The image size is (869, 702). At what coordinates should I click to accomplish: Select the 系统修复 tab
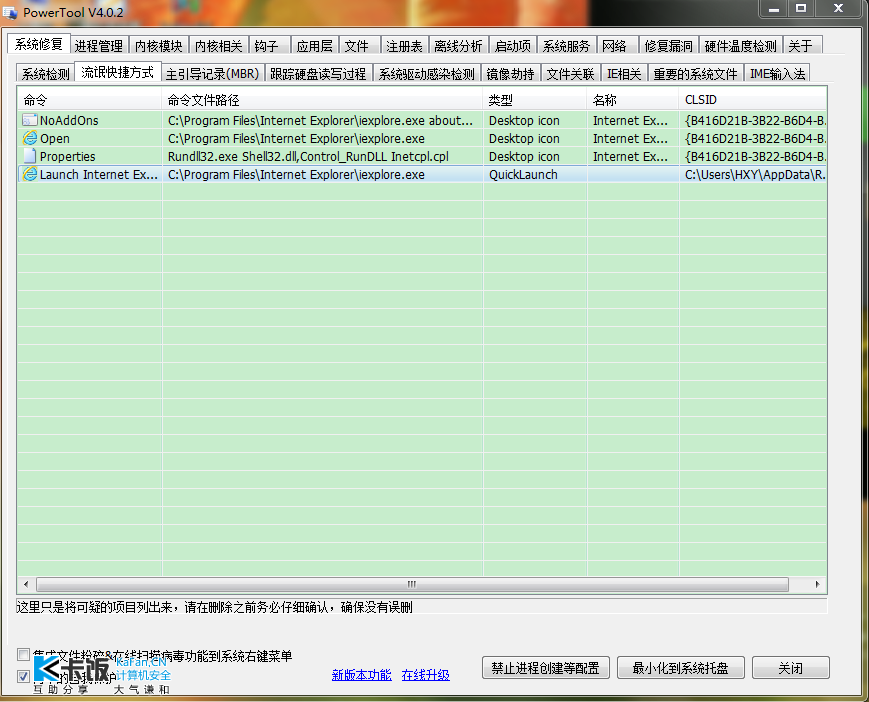point(39,44)
